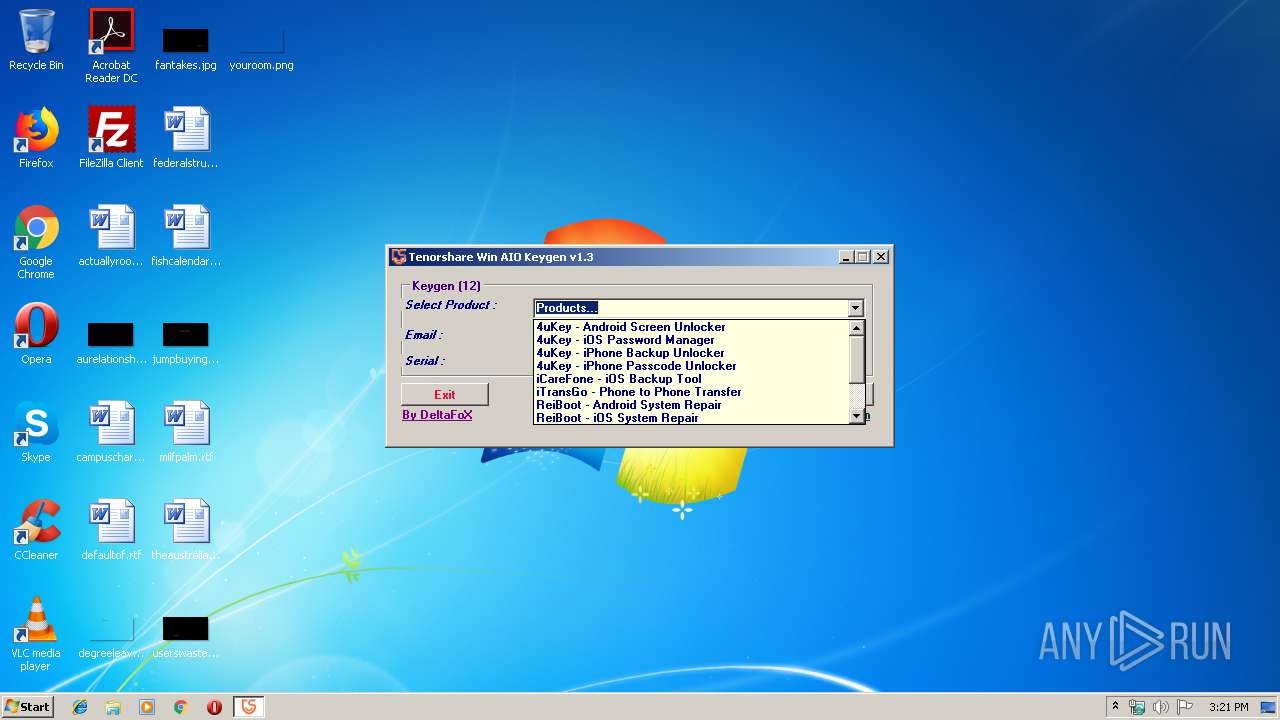Click the Exit button in Keygen

pos(445,394)
